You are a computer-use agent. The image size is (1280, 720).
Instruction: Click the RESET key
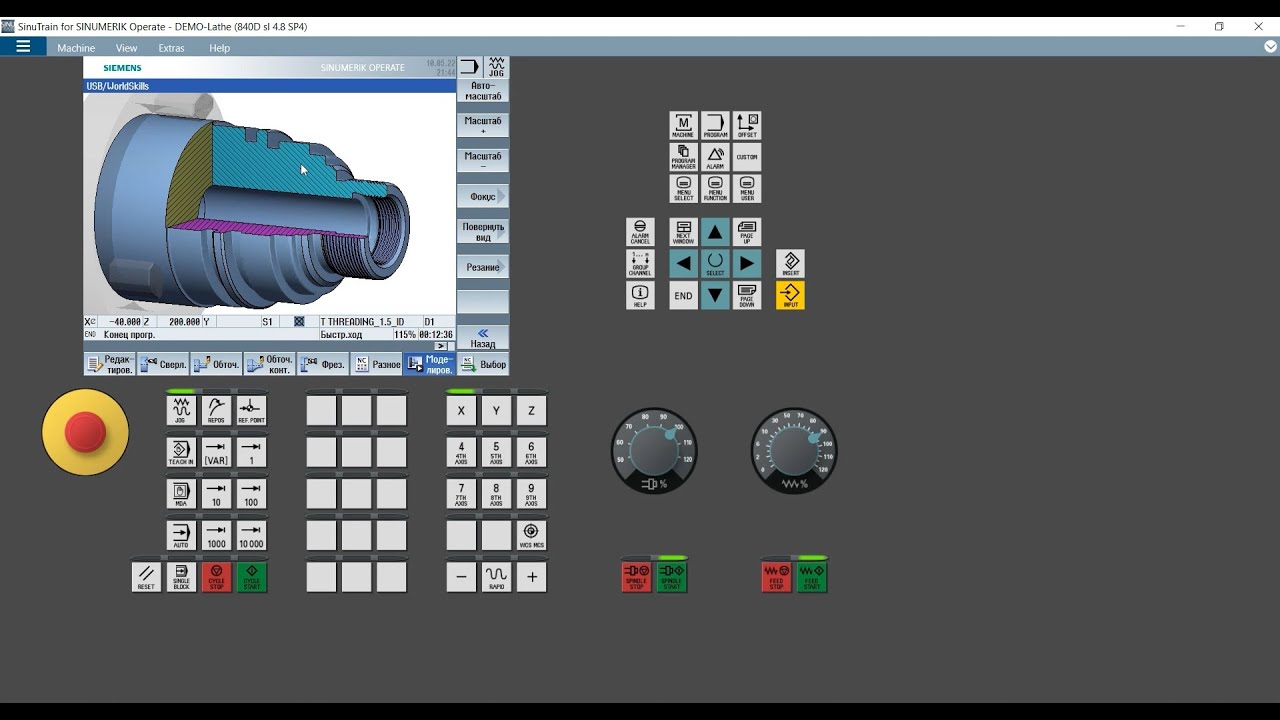coord(146,577)
